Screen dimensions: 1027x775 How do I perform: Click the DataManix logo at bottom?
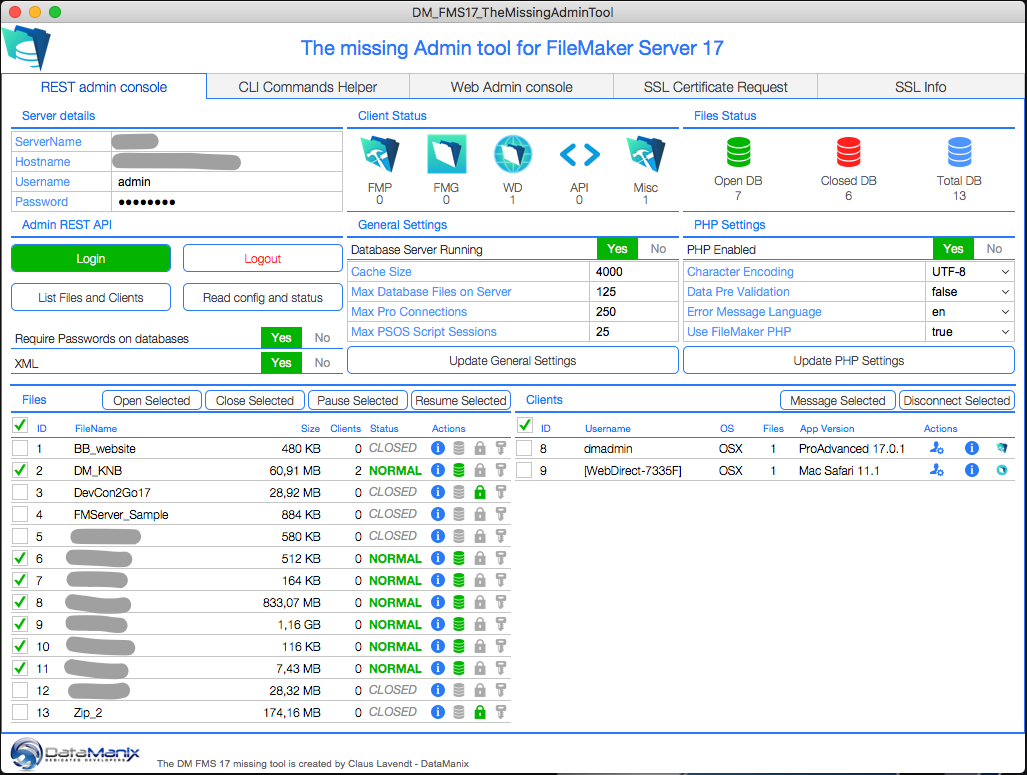(x=75, y=753)
